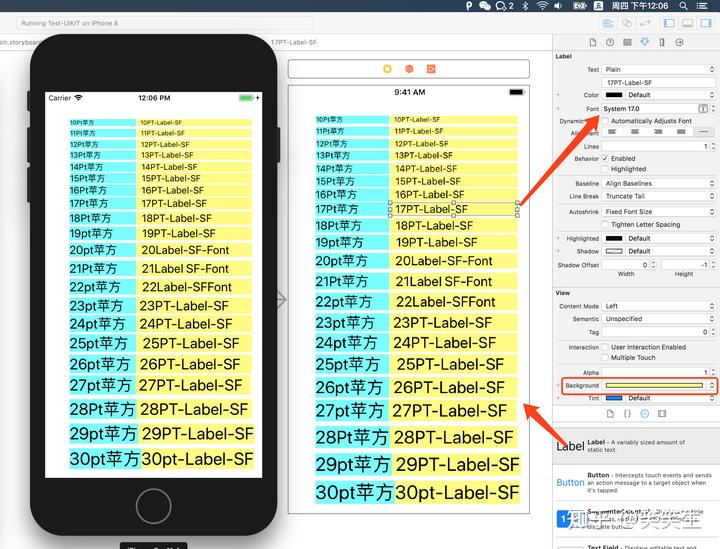The height and width of the screenshot is (549, 720).
Task: Switch to the Standard editor
Action: (x=608, y=23)
